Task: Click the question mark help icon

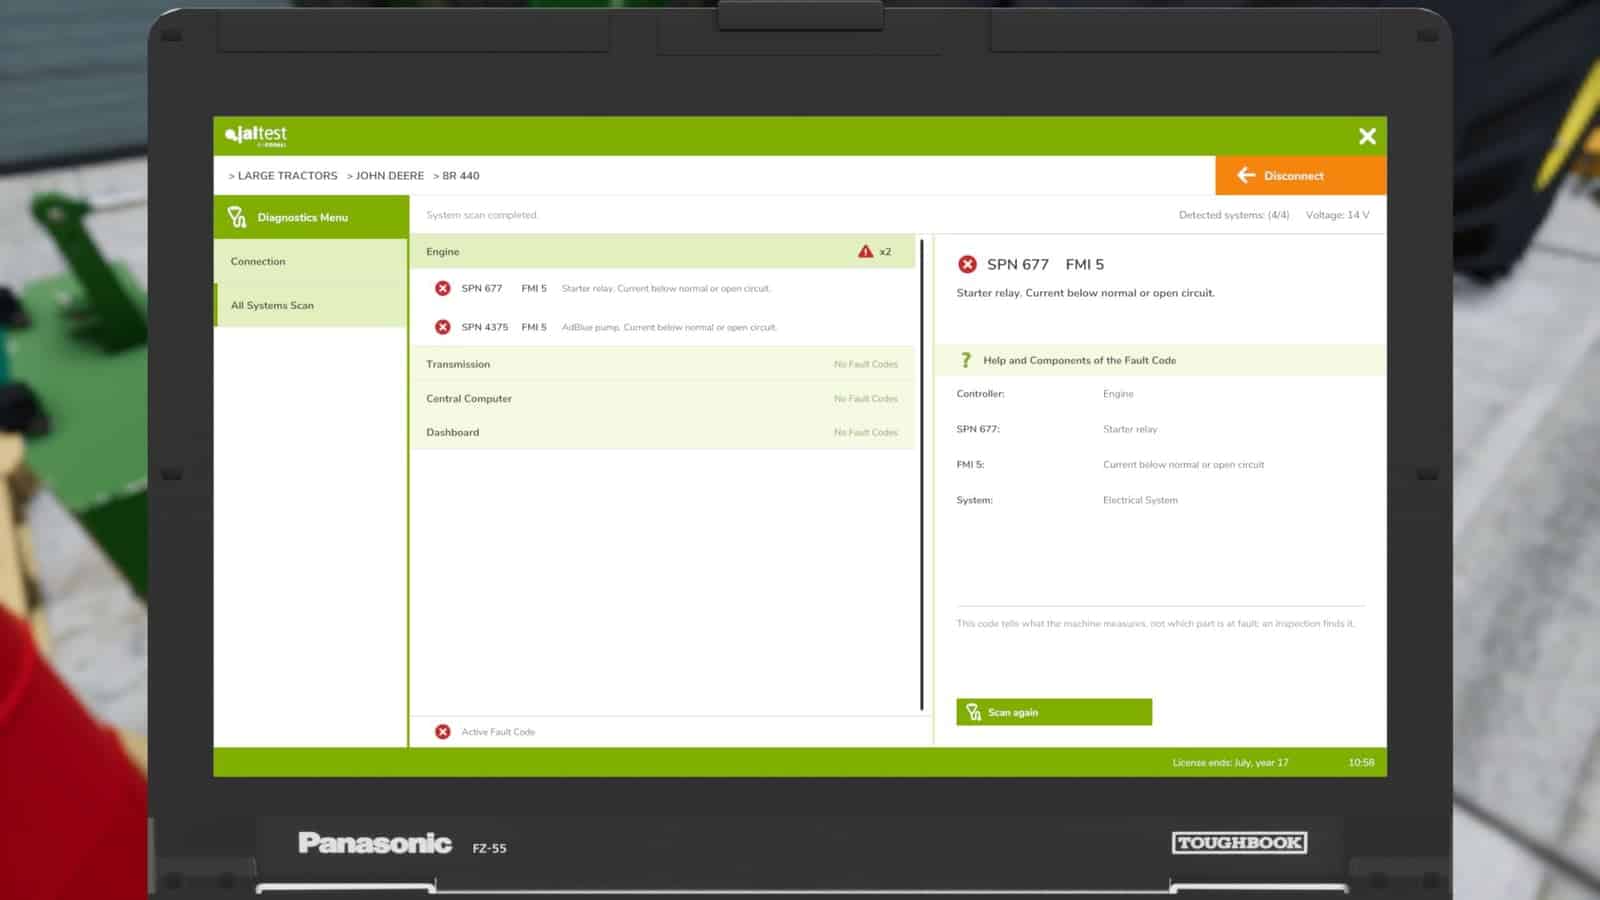Action: click(966, 360)
